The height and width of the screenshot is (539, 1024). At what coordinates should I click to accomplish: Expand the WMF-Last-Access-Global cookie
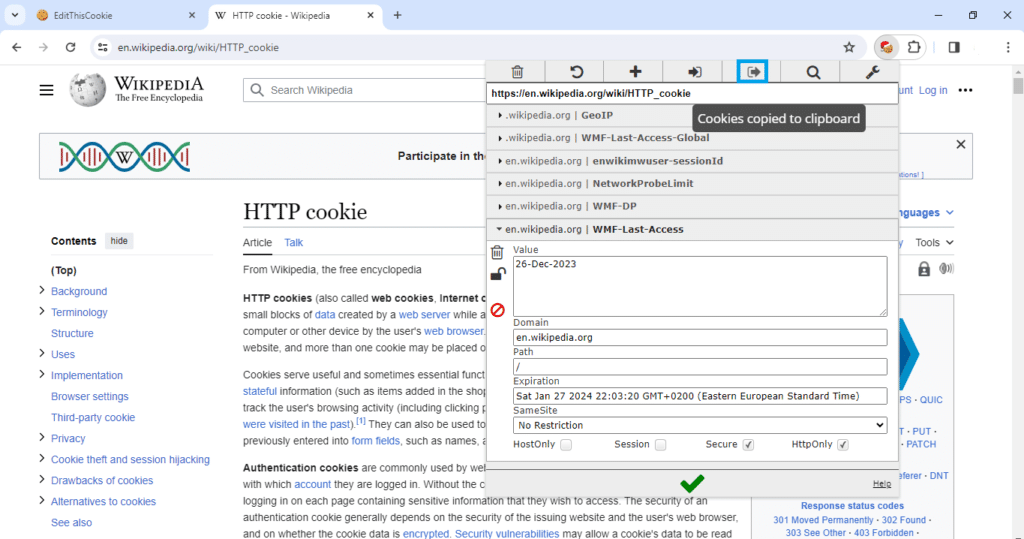[692, 138]
